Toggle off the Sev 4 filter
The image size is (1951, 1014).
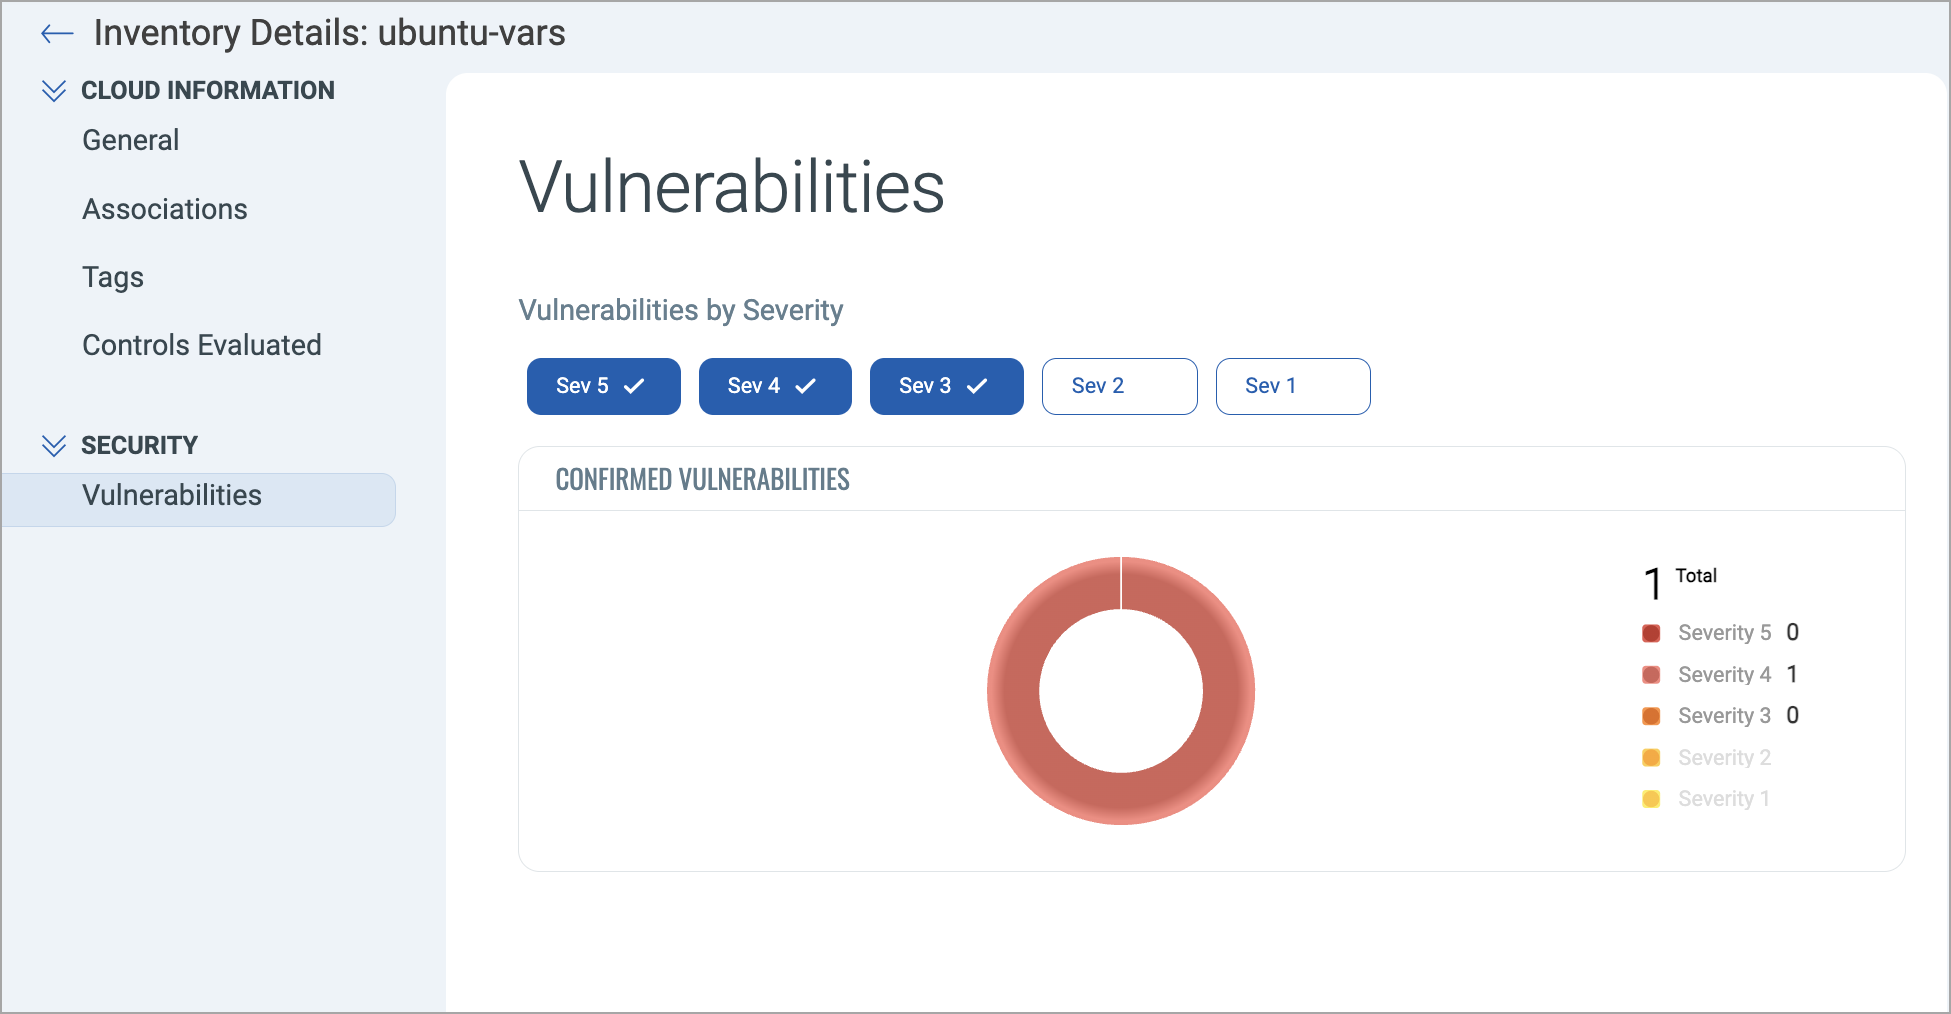click(x=775, y=386)
